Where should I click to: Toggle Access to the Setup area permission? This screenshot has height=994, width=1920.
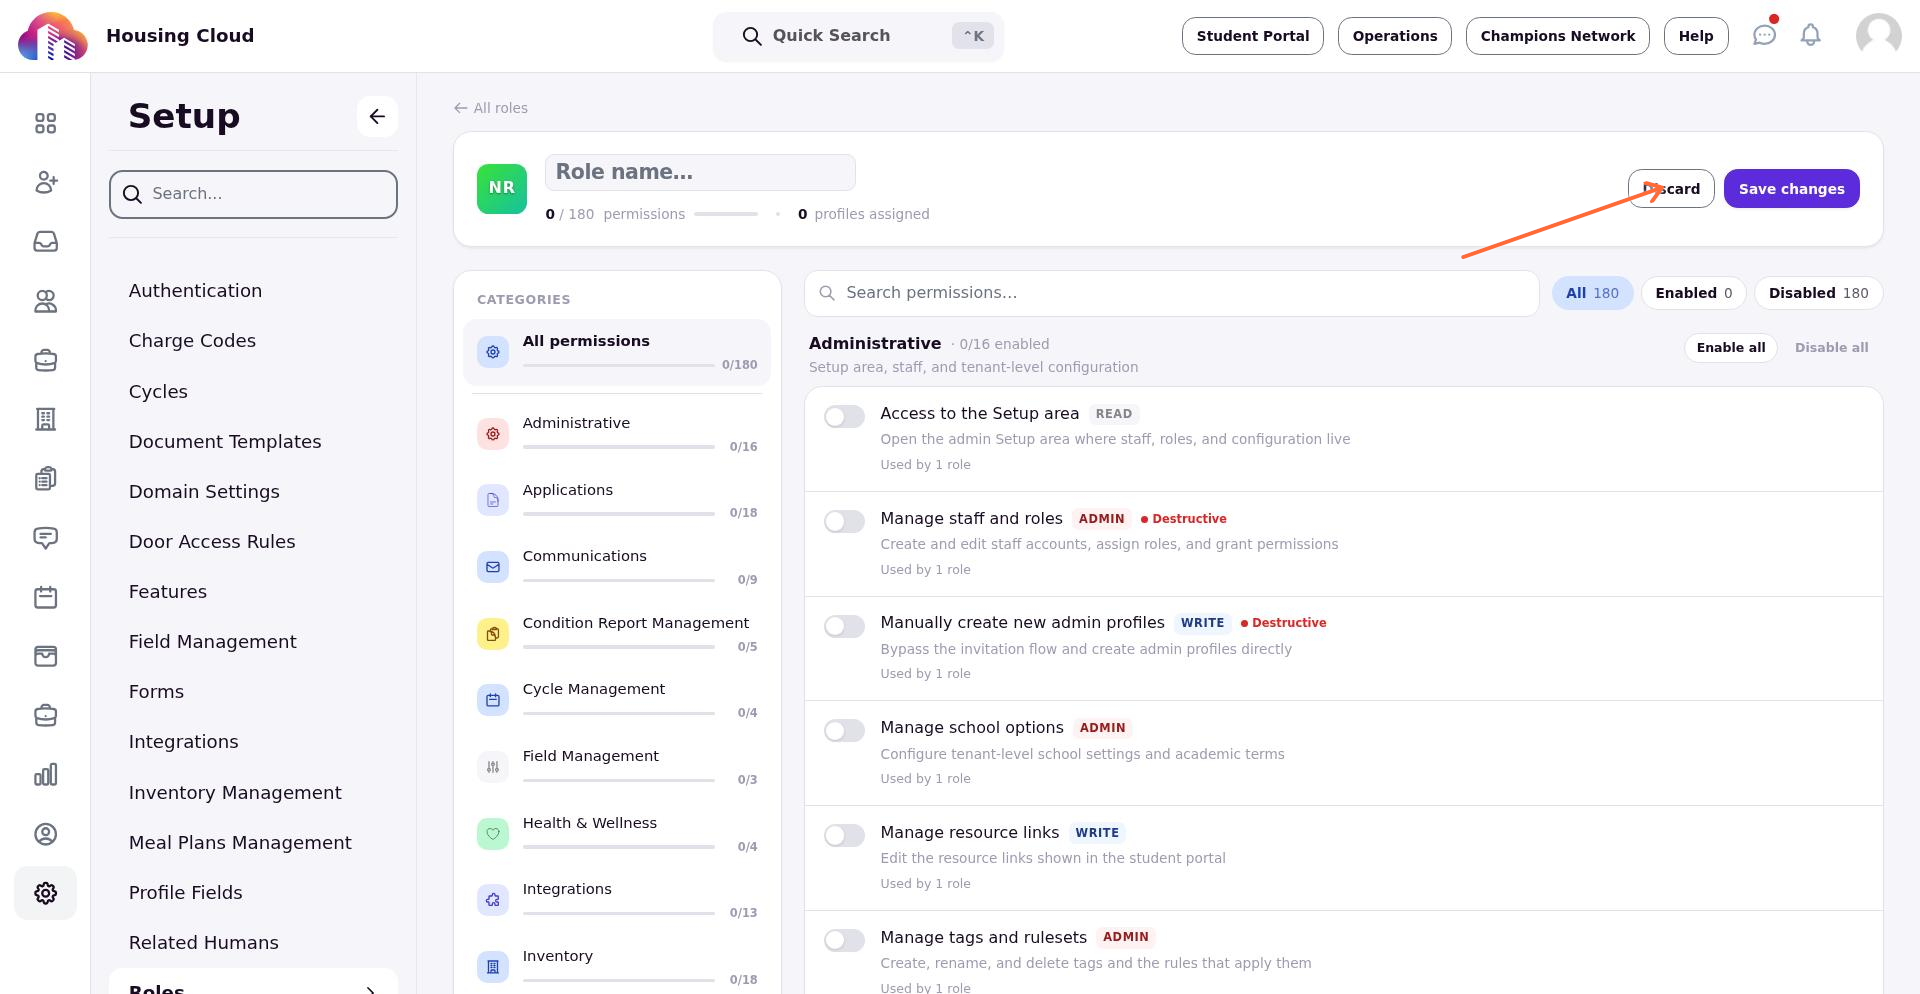(x=844, y=417)
